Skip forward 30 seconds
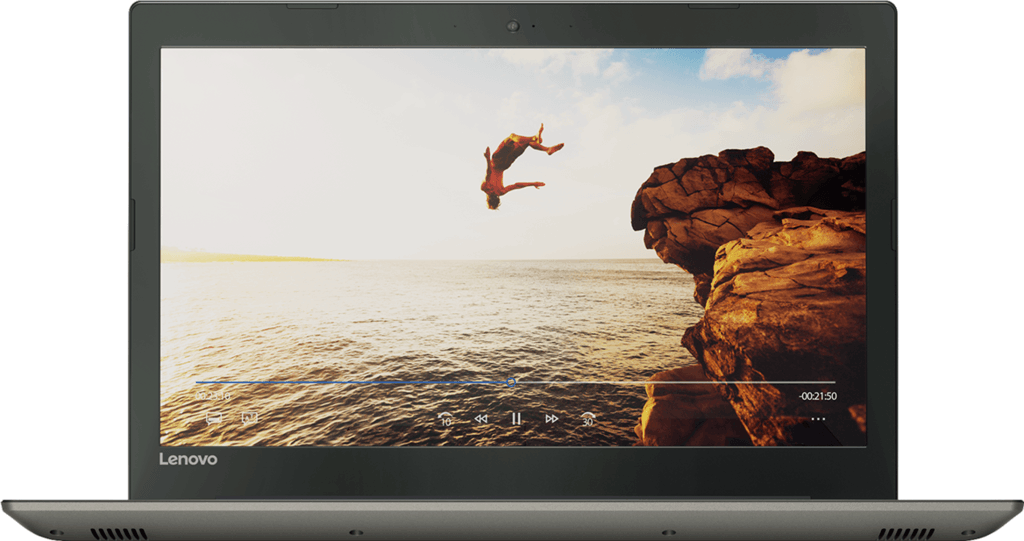This screenshot has width=1024, height=541. tap(588, 419)
